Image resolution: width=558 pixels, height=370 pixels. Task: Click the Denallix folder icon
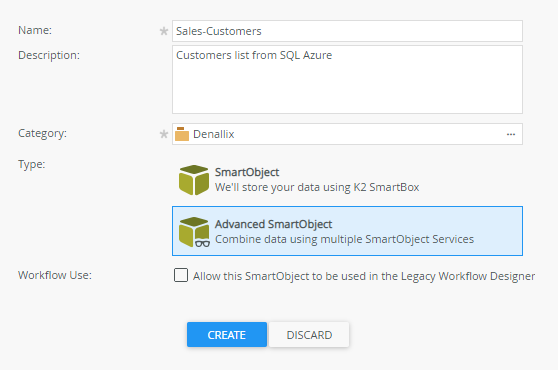(x=182, y=134)
